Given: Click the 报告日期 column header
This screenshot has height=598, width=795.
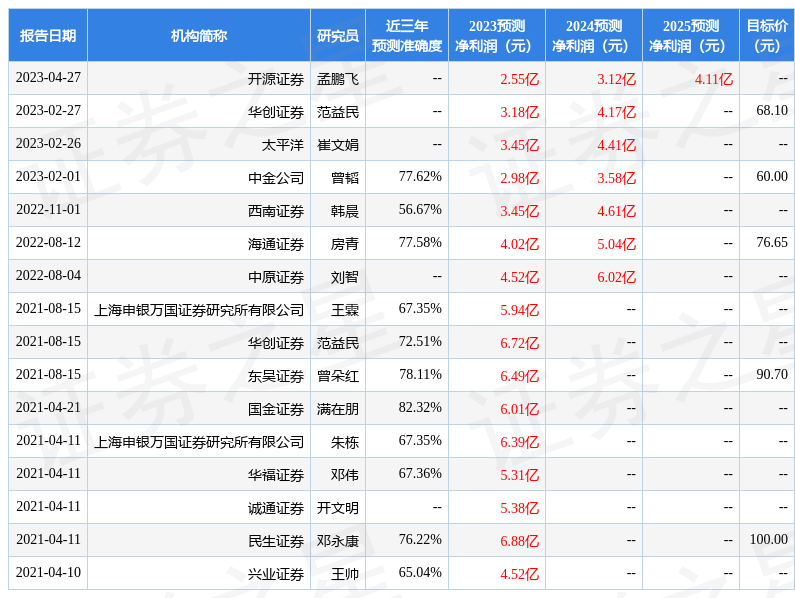Looking at the screenshot, I should point(48,36).
